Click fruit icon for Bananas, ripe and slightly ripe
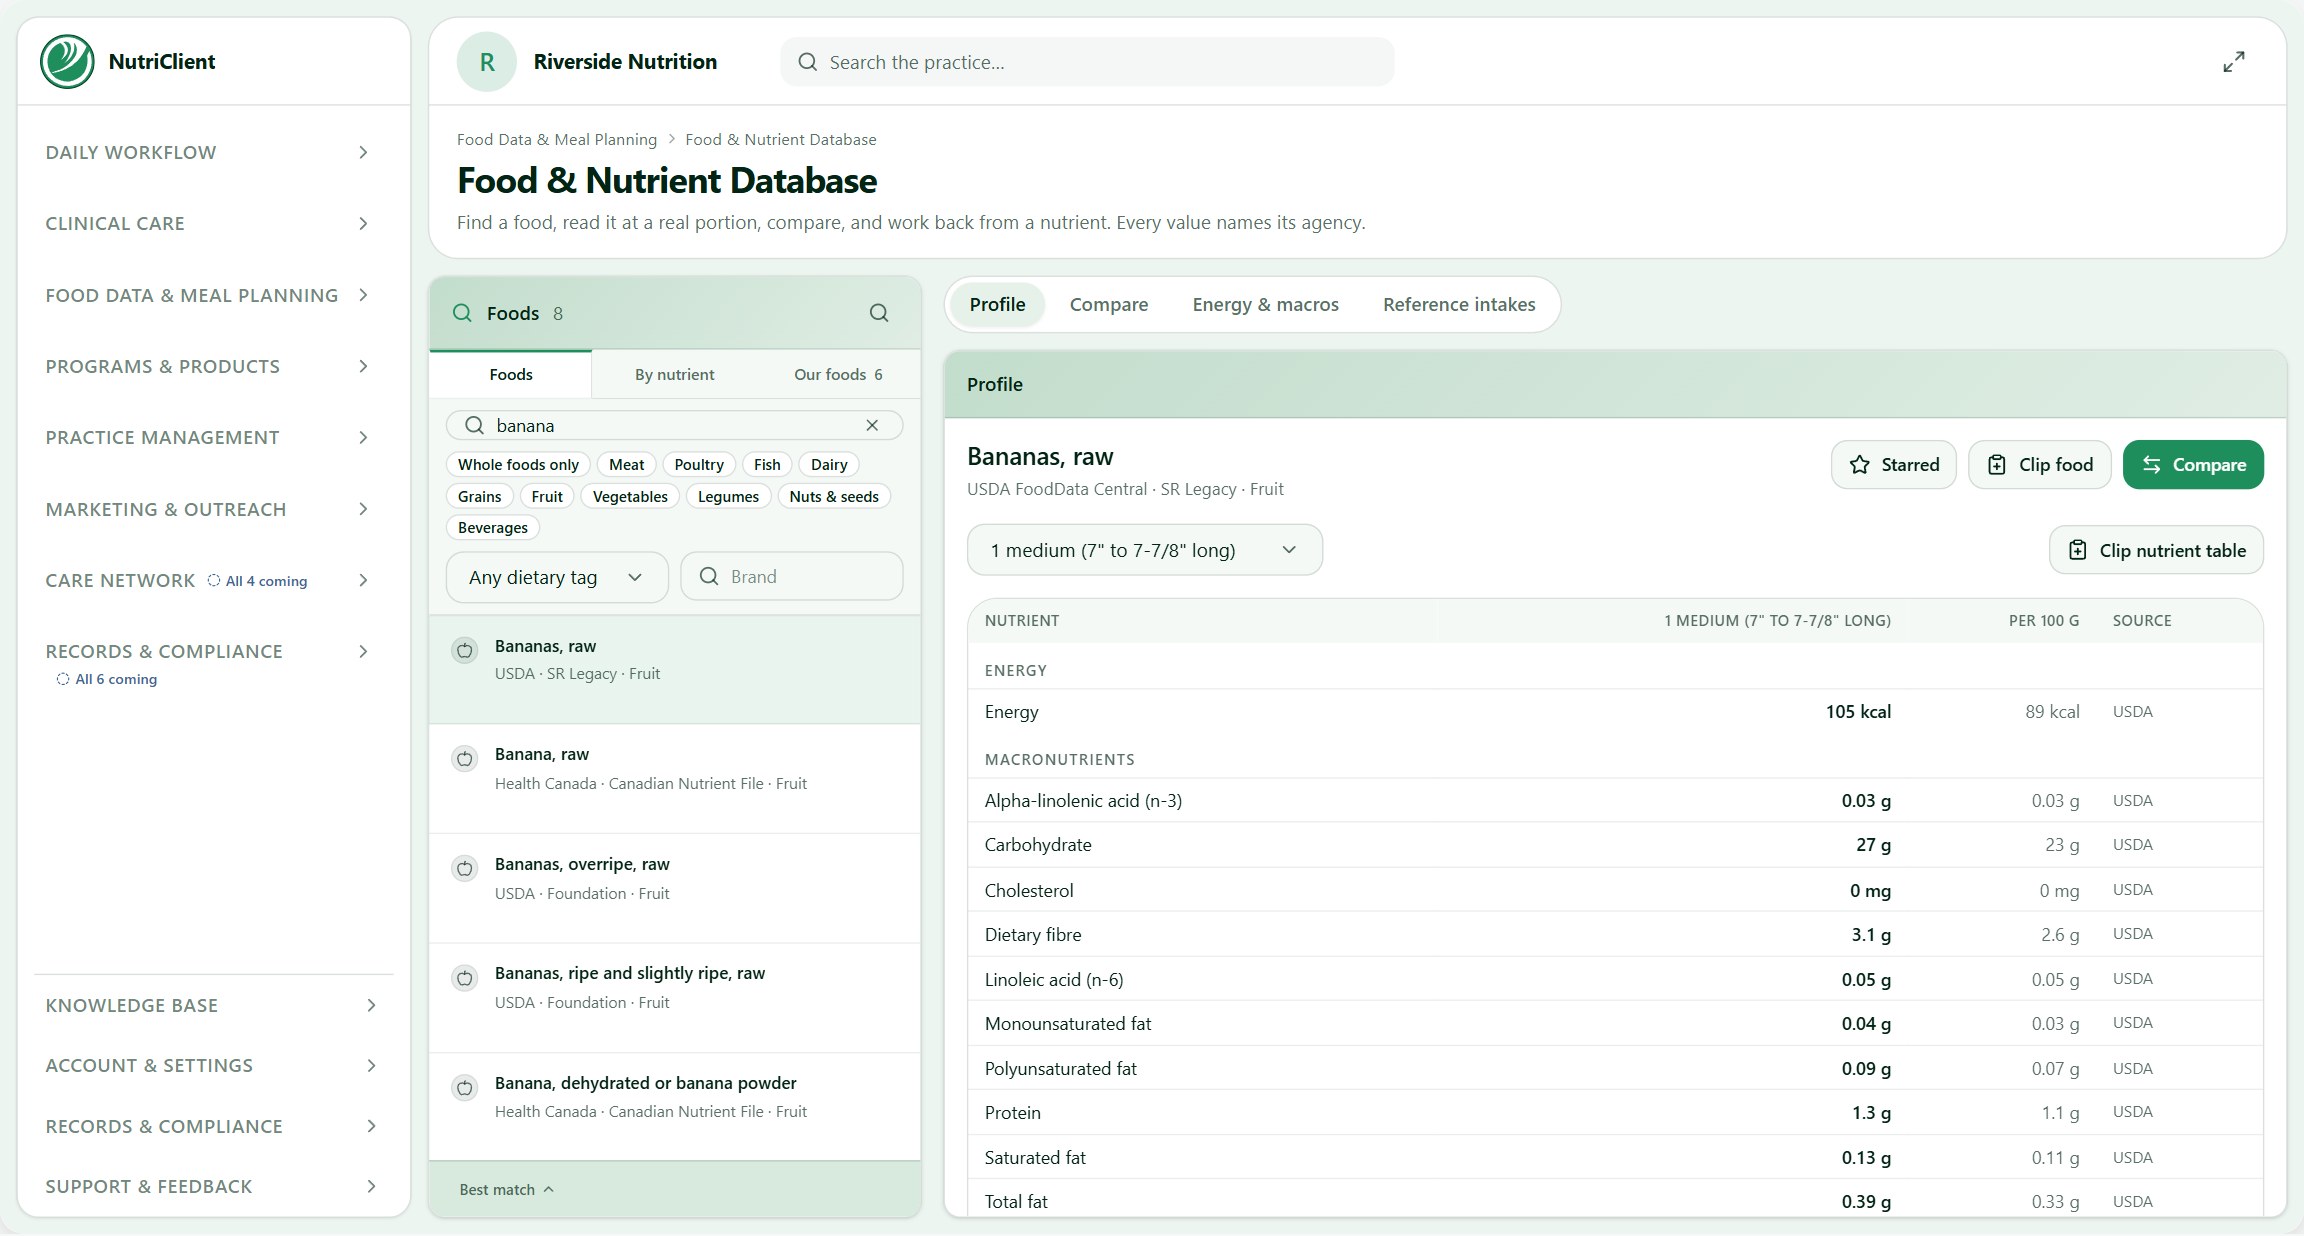 (465, 978)
